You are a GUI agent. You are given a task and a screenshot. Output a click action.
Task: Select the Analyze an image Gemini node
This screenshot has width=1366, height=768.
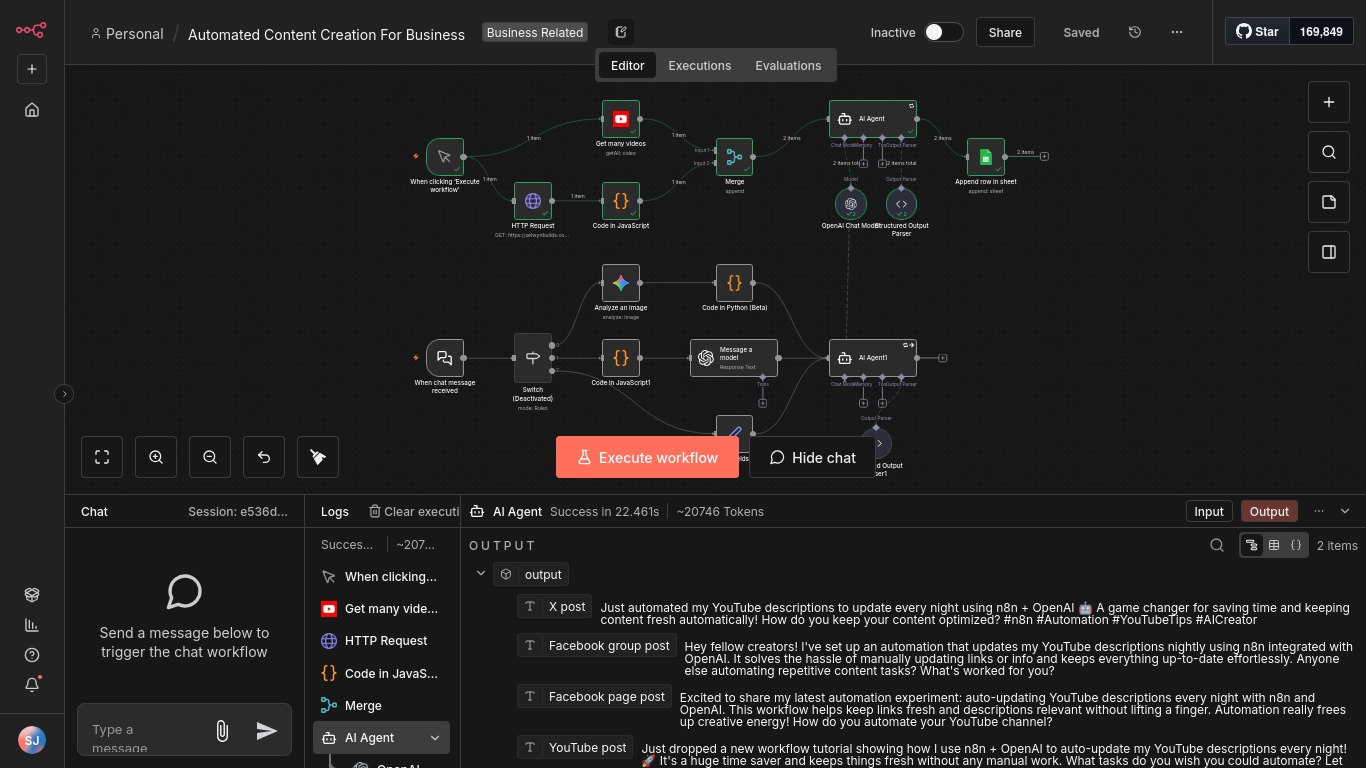coord(621,283)
